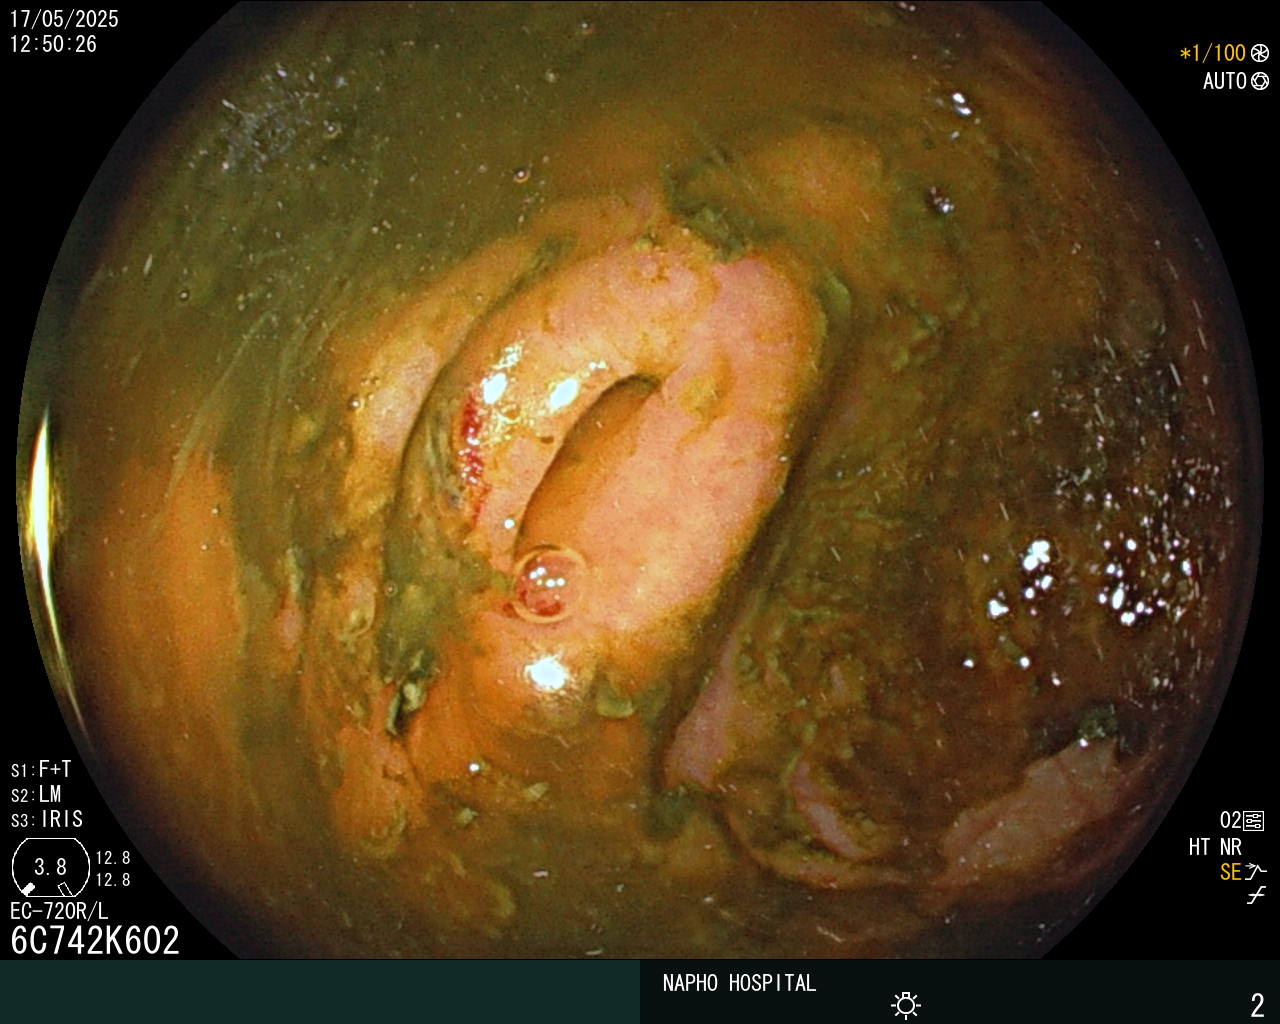Click the scope model EC-720R/L
Viewport: 1280px width, 1024px height.
point(59,911)
